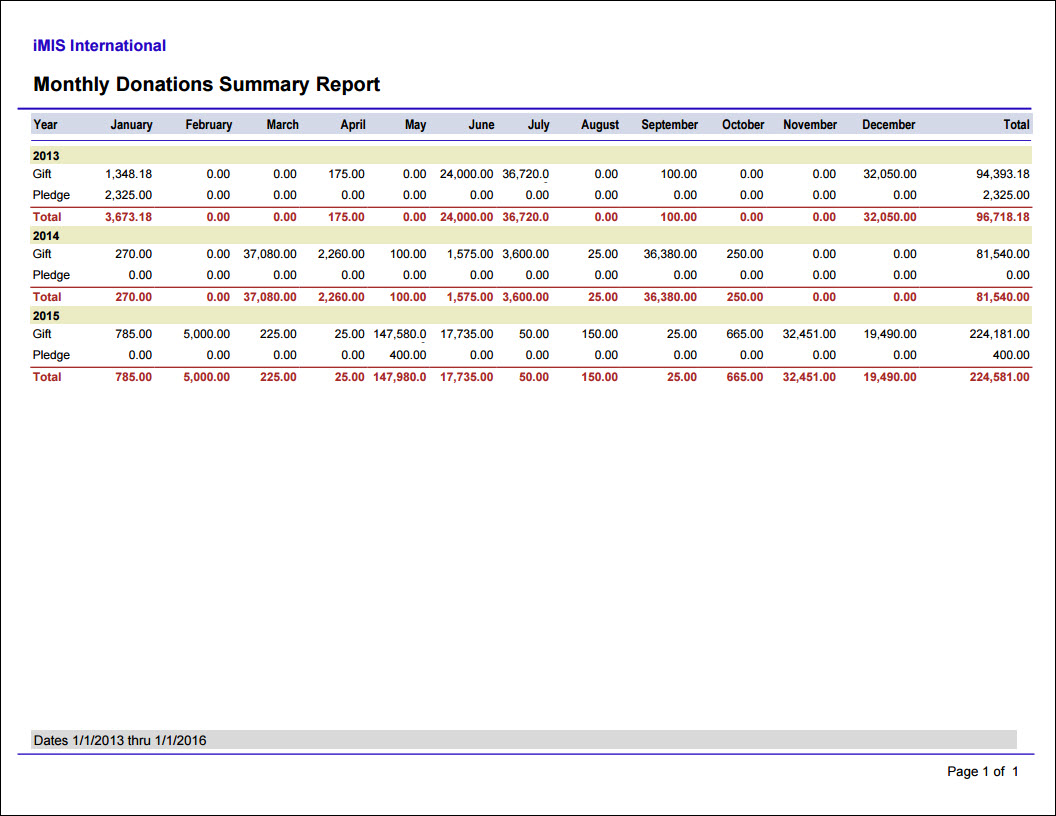Click the November column header
This screenshot has height=816, width=1056.
[810, 125]
